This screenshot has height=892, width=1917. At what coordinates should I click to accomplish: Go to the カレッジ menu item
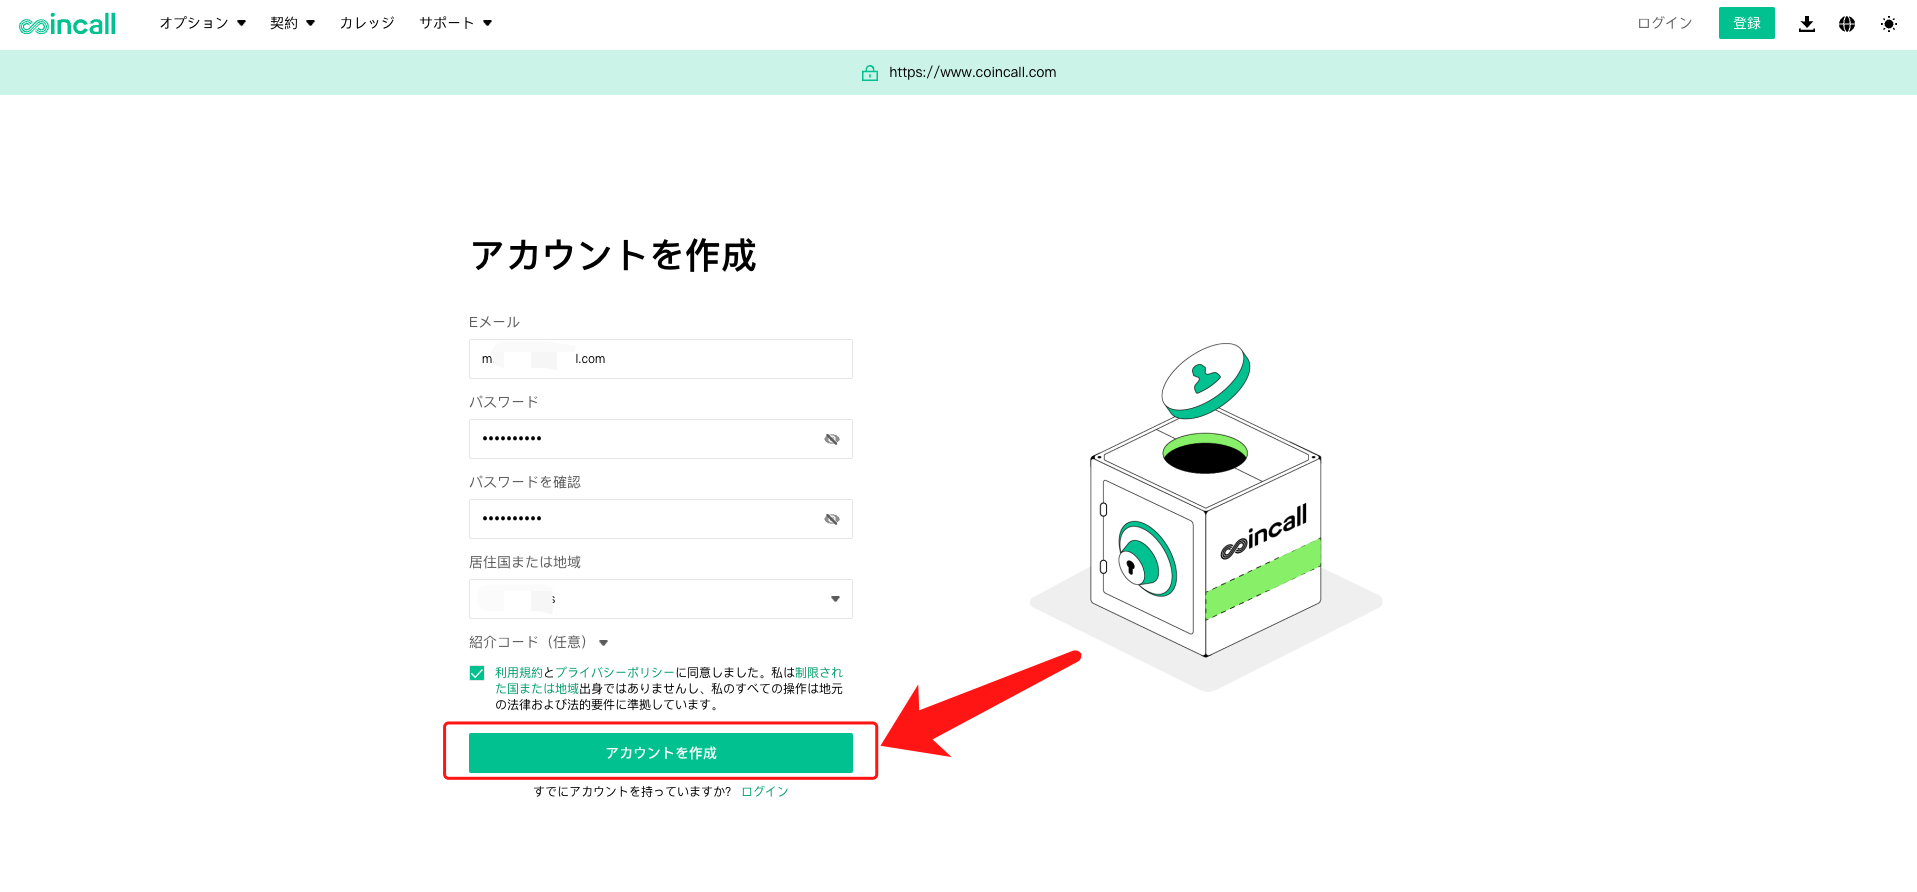(x=367, y=23)
